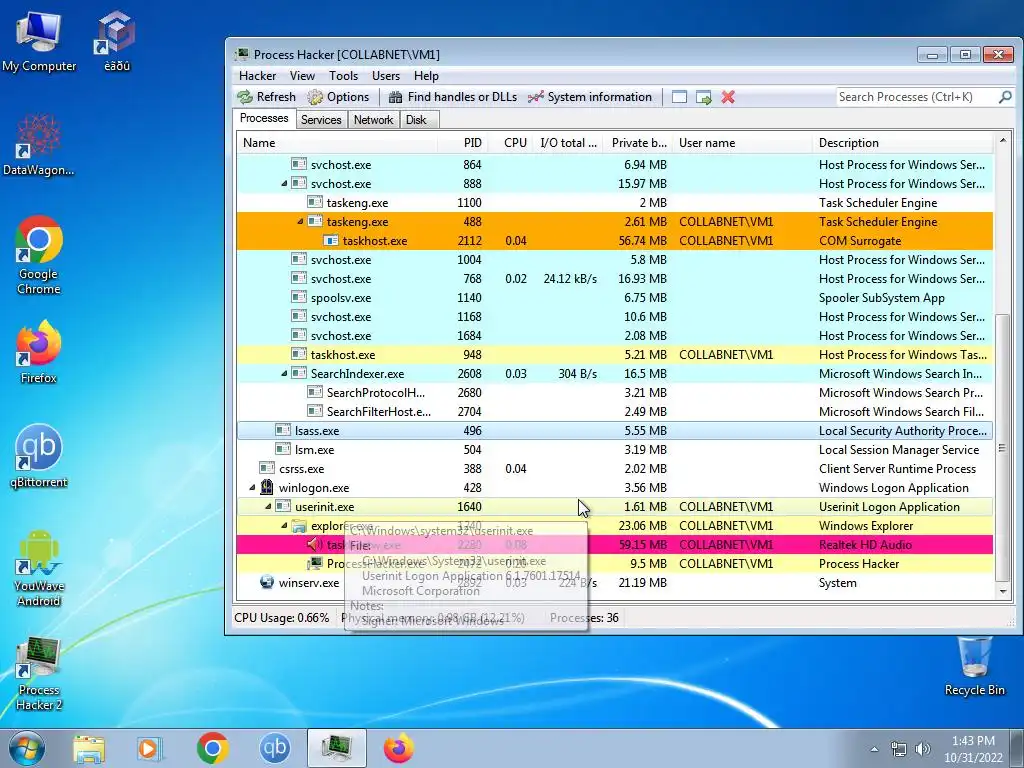The height and width of the screenshot is (768, 1024).
Task: Click the find window and thread icon
Action: [x=703, y=97]
